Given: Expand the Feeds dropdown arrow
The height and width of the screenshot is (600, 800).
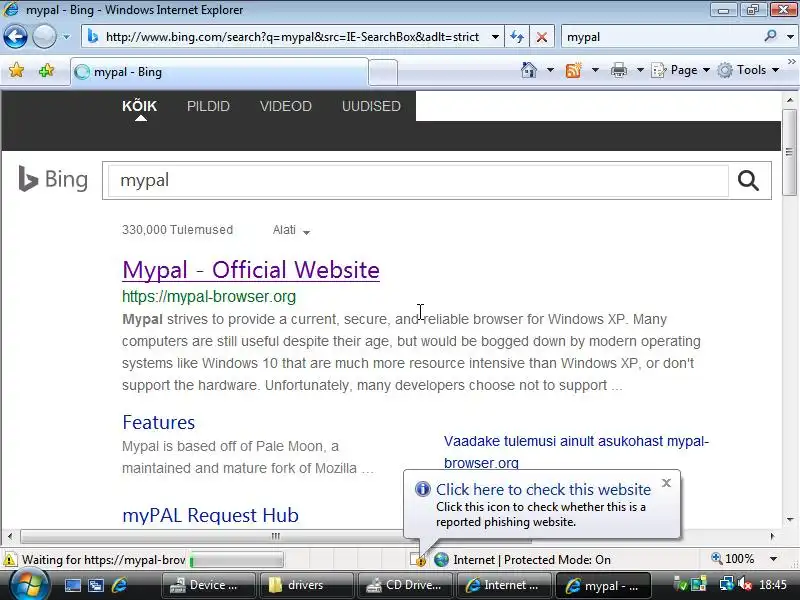Looking at the screenshot, I should pos(595,70).
